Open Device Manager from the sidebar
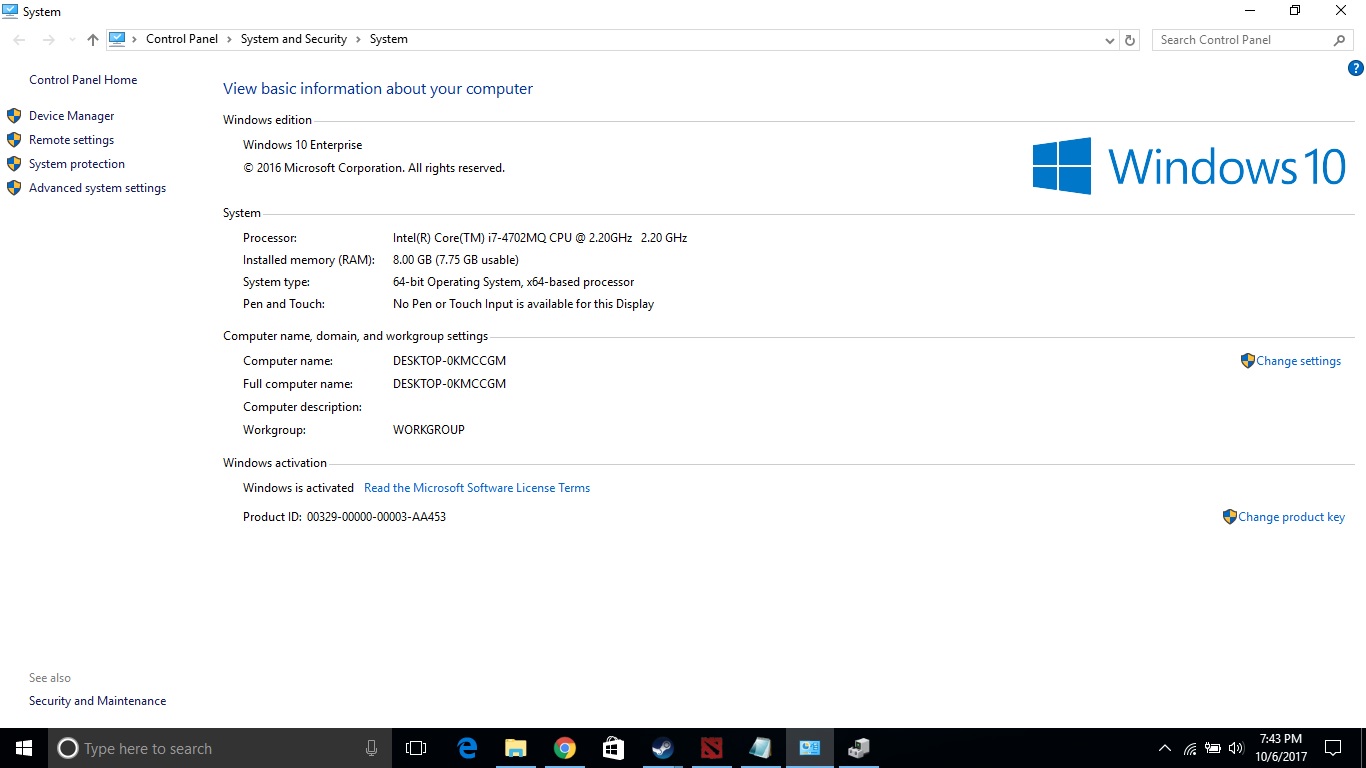Viewport: 1366px width, 768px height. 71,116
